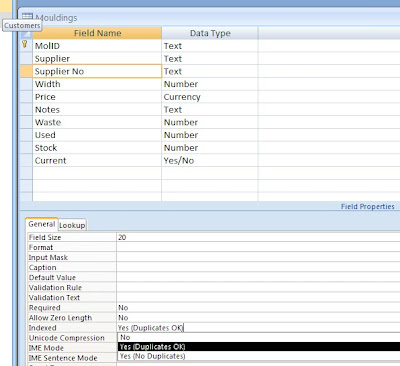Click the Allow Zero Length value No

pos(258,318)
